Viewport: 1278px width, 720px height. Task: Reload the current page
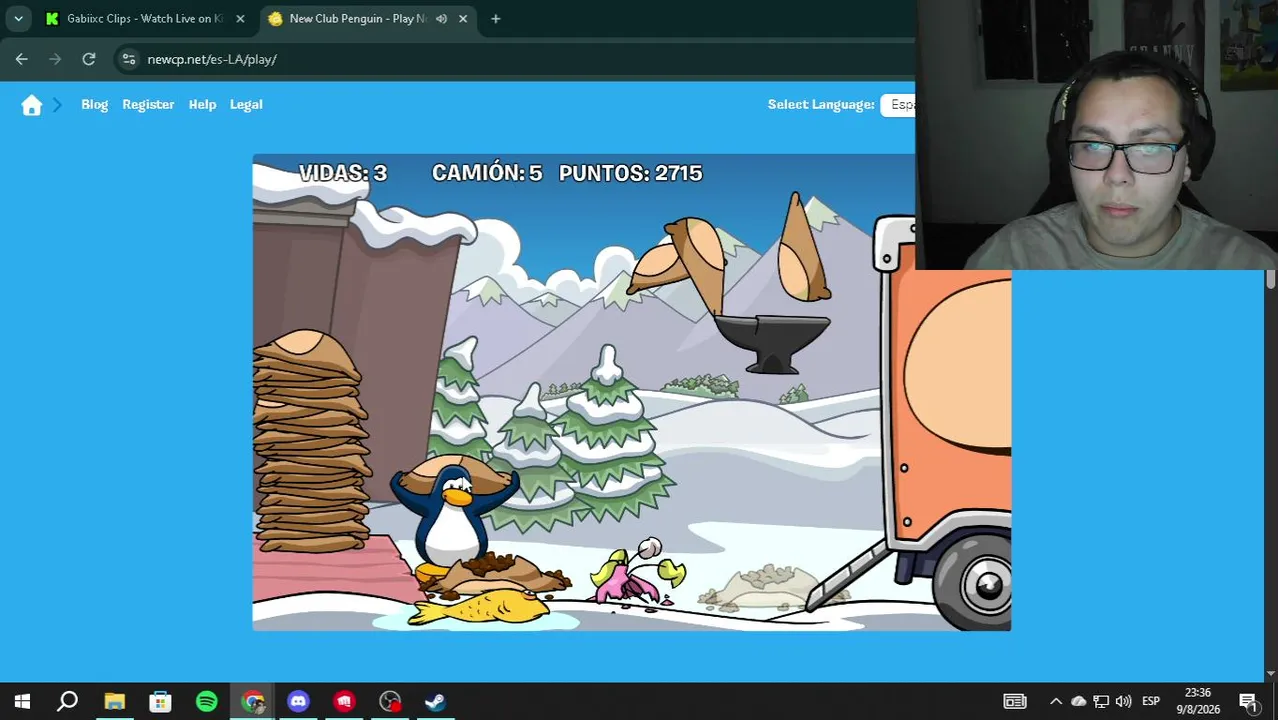[89, 59]
